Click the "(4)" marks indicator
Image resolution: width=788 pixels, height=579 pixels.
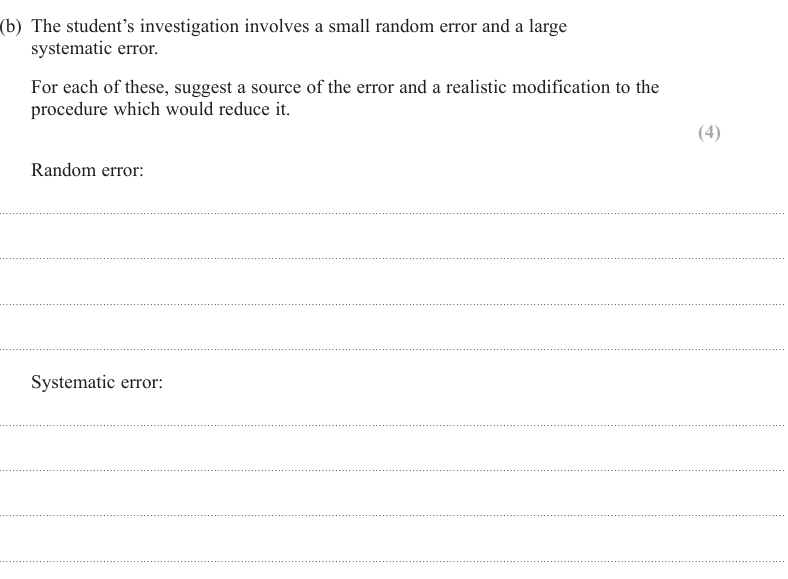708,133
